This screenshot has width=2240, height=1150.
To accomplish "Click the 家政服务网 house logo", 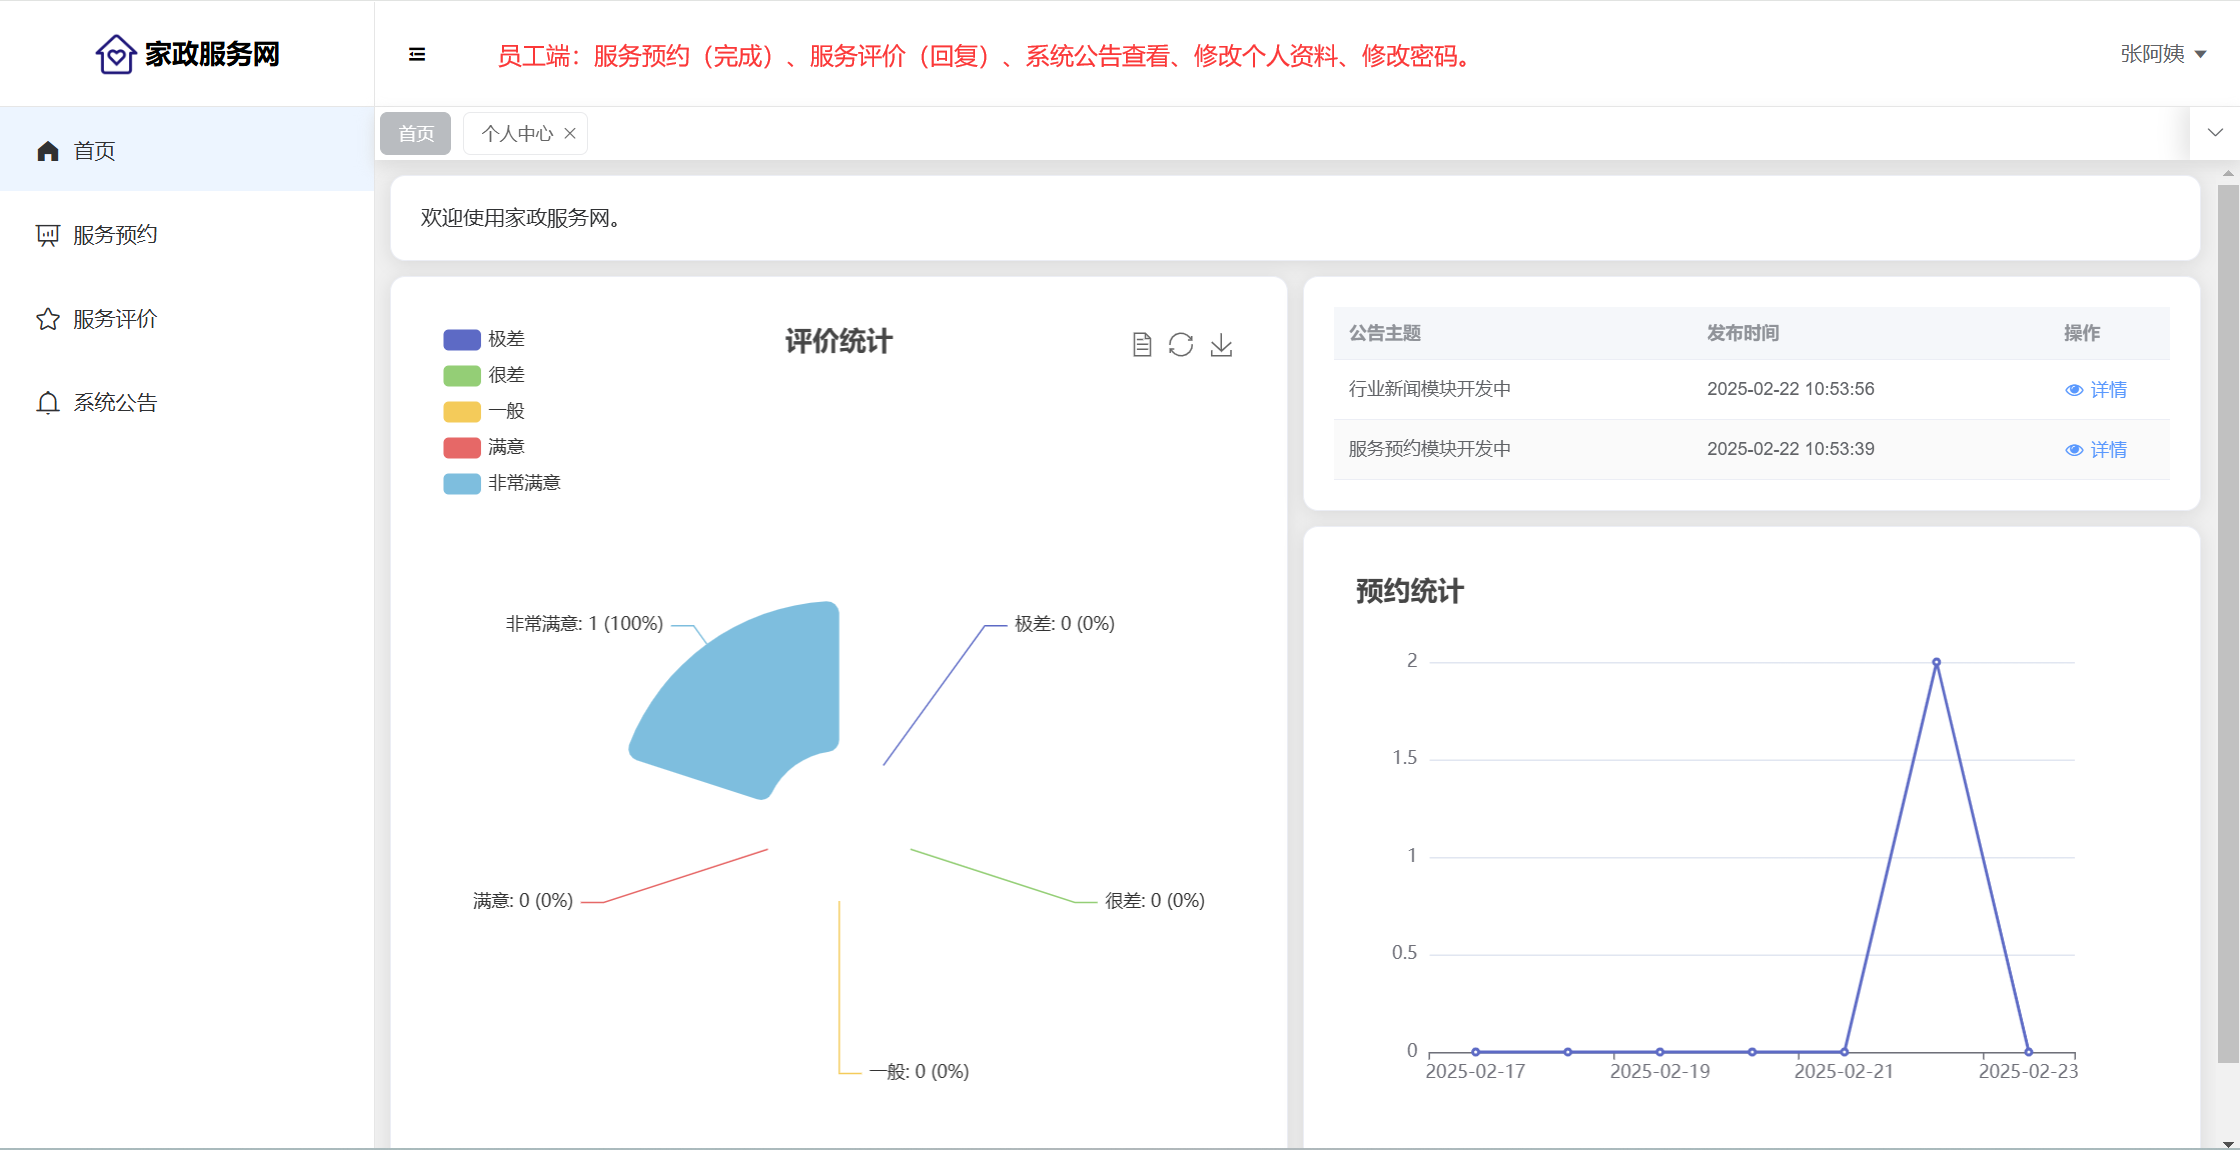I will click(116, 55).
